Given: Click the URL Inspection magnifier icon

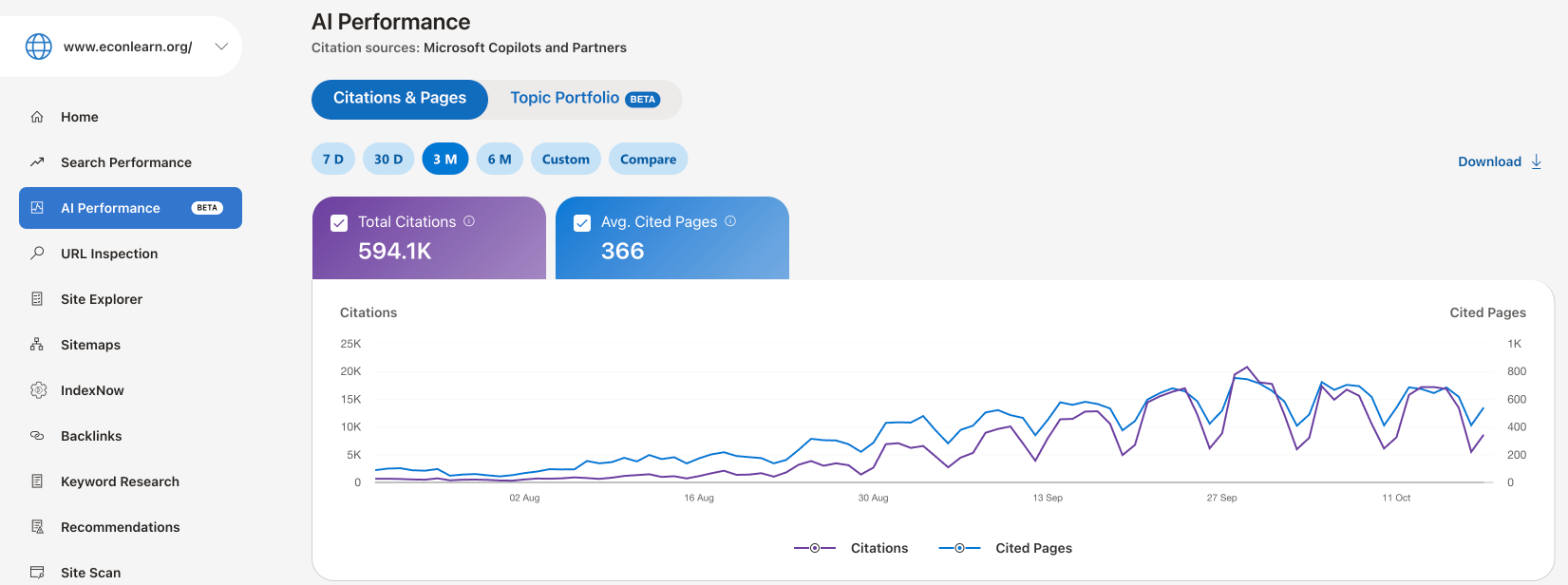Looking at the screenshot, I should tap(37, 253).
